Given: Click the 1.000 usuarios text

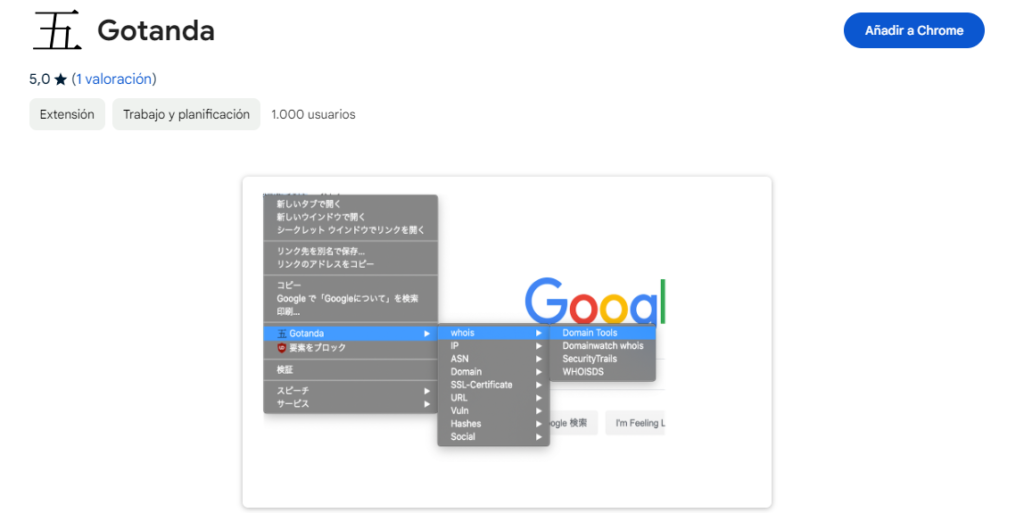Looking at the screenshot, I should coord(313,114).
